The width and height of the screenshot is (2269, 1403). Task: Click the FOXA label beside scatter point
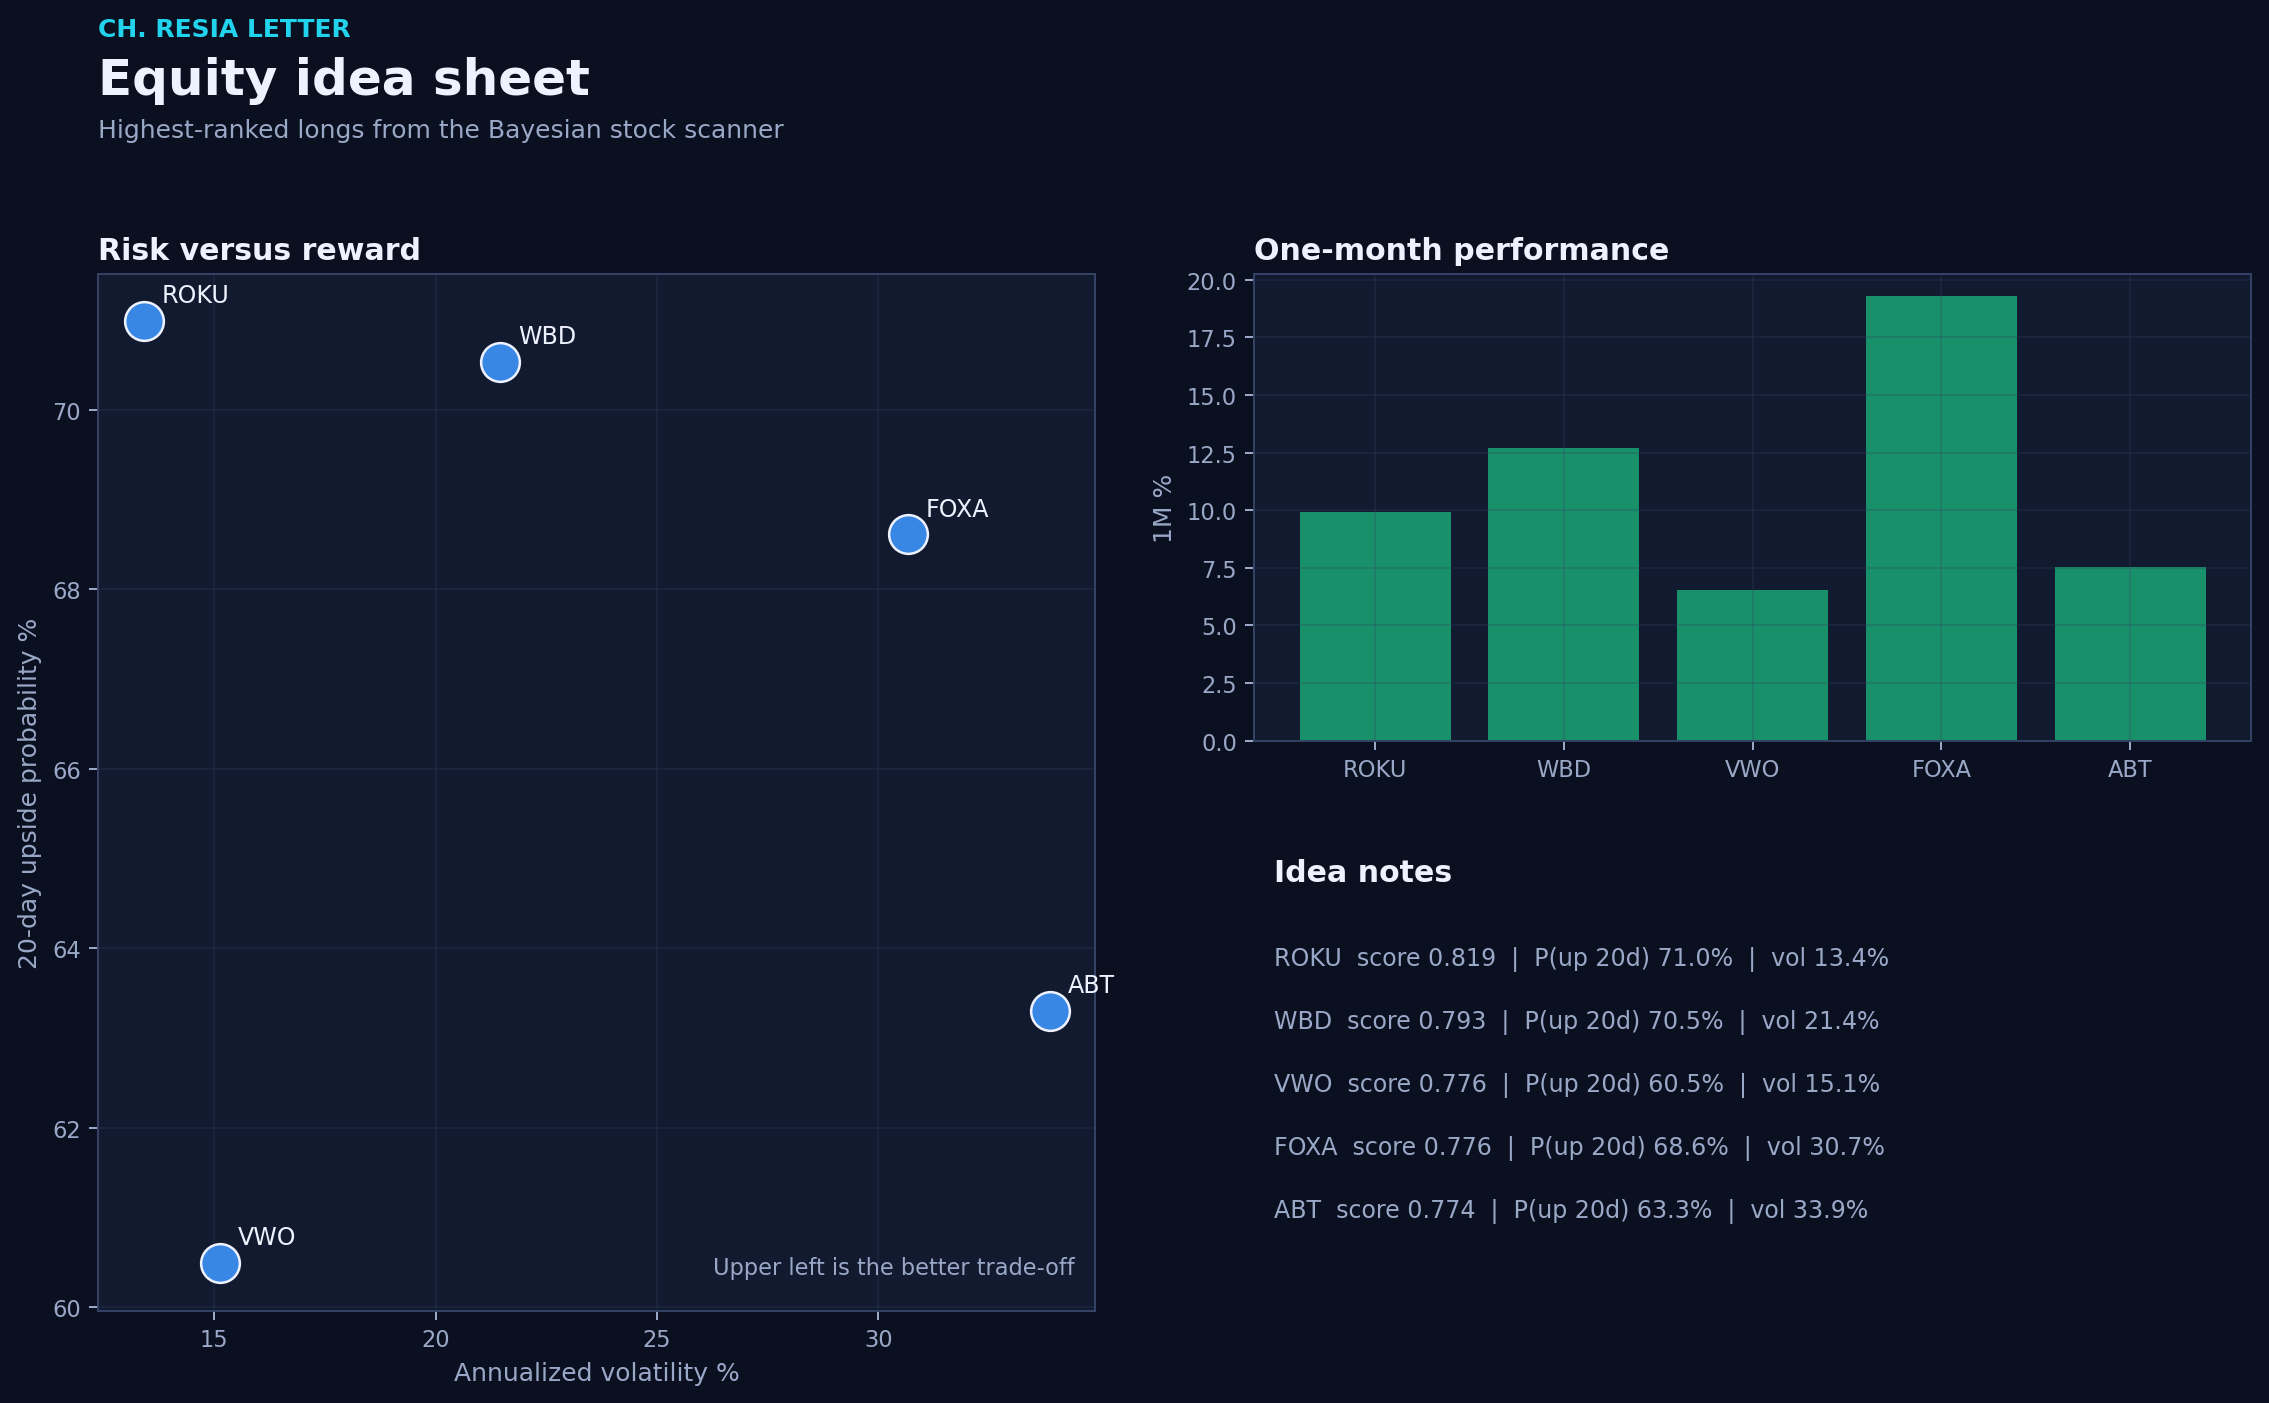(957, 509)
